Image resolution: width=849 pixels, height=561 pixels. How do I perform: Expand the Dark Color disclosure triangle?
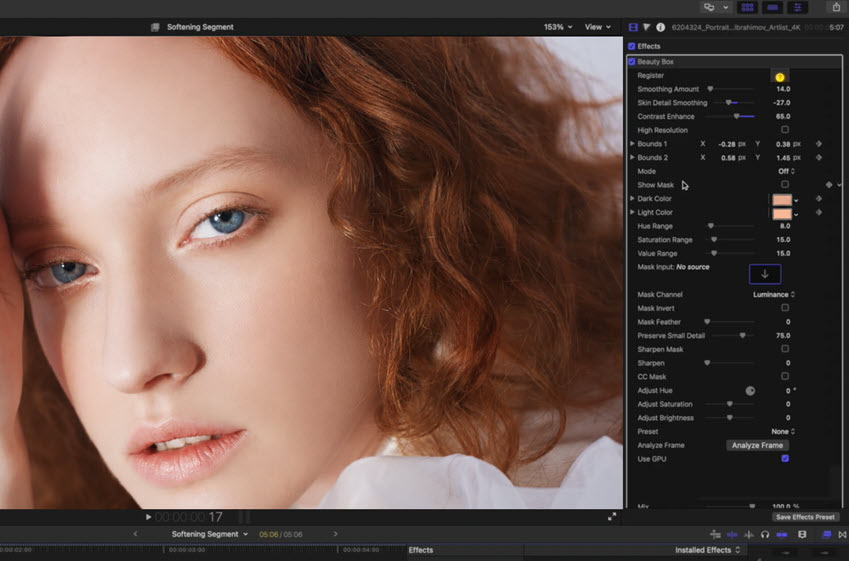(632, 198)
